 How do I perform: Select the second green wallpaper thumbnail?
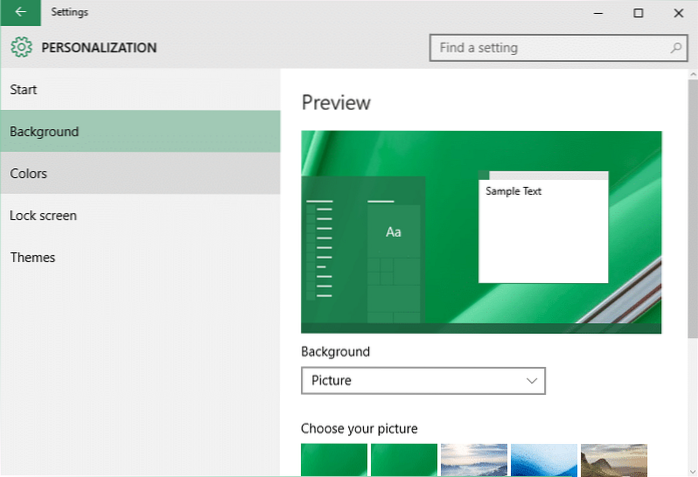pos(404,460)
